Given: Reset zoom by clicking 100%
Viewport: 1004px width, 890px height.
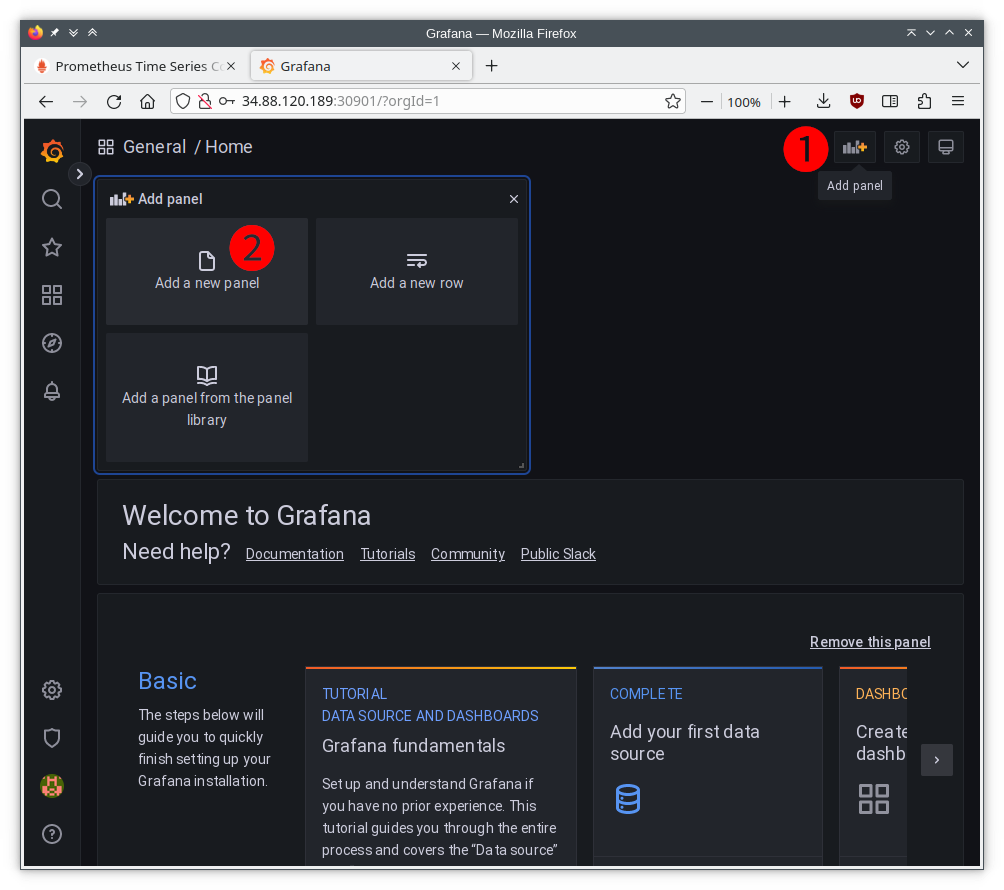Looking at the screenshot, I should coord(744,102).
